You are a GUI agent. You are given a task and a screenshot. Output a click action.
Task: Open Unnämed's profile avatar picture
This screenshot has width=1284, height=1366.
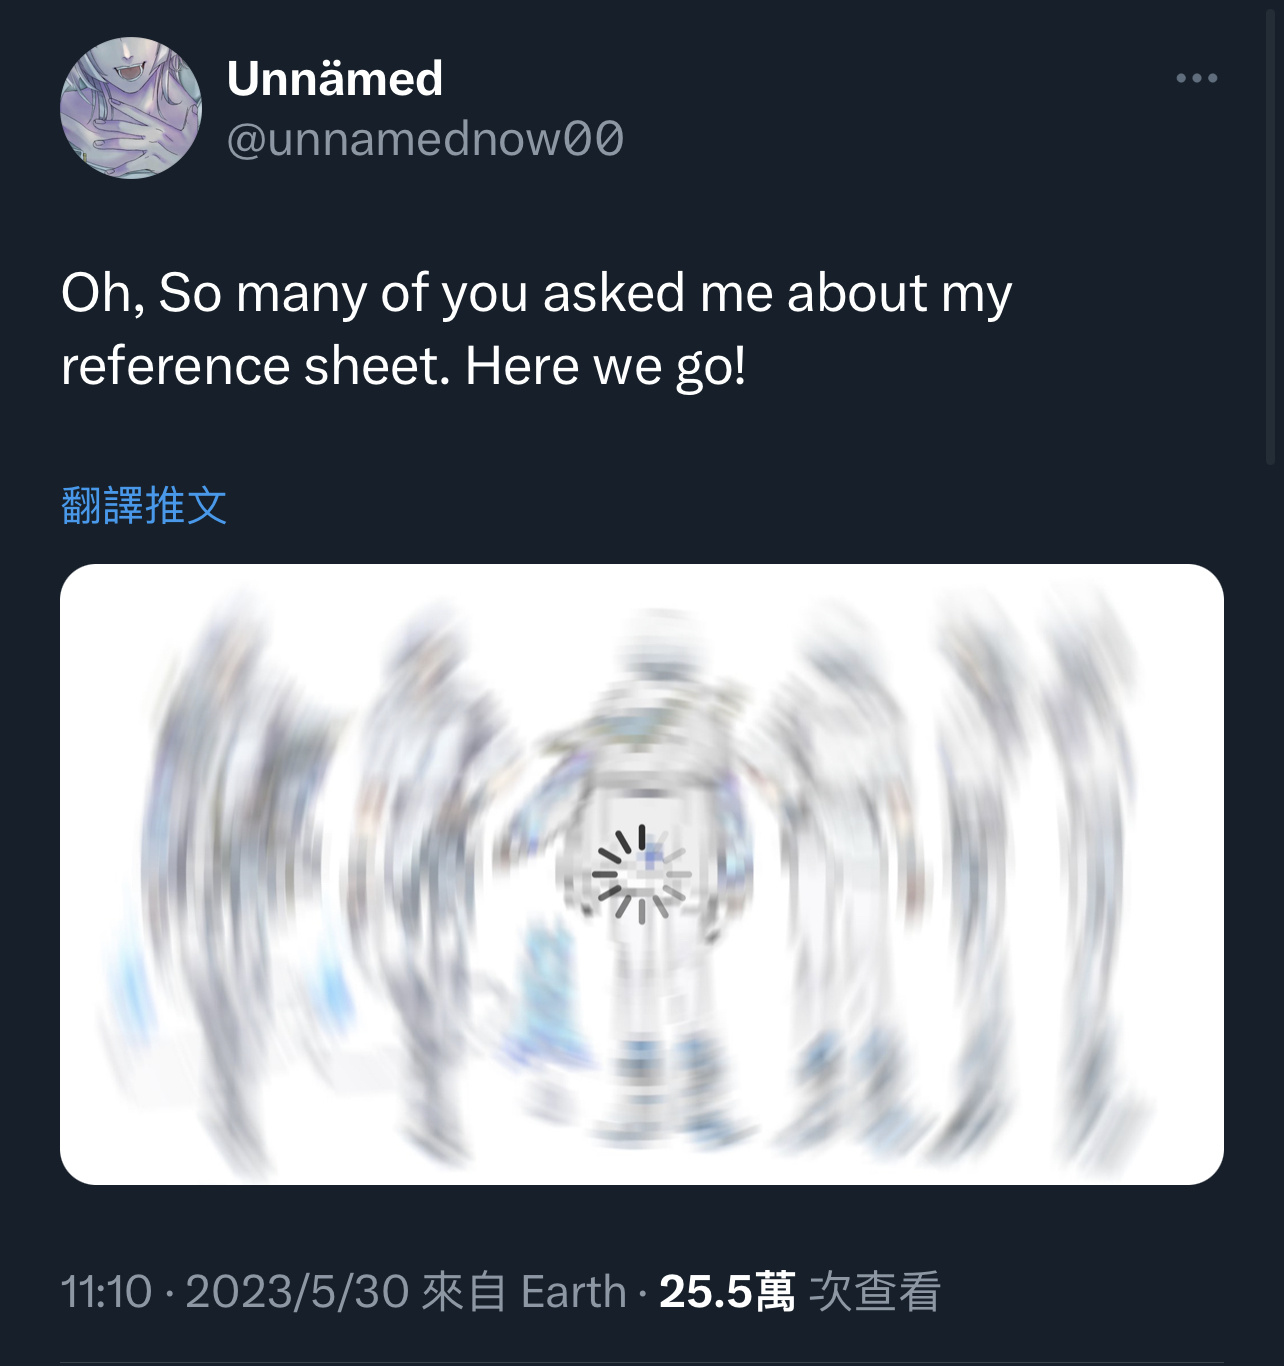pyautogui.click(x=131, y=108)
